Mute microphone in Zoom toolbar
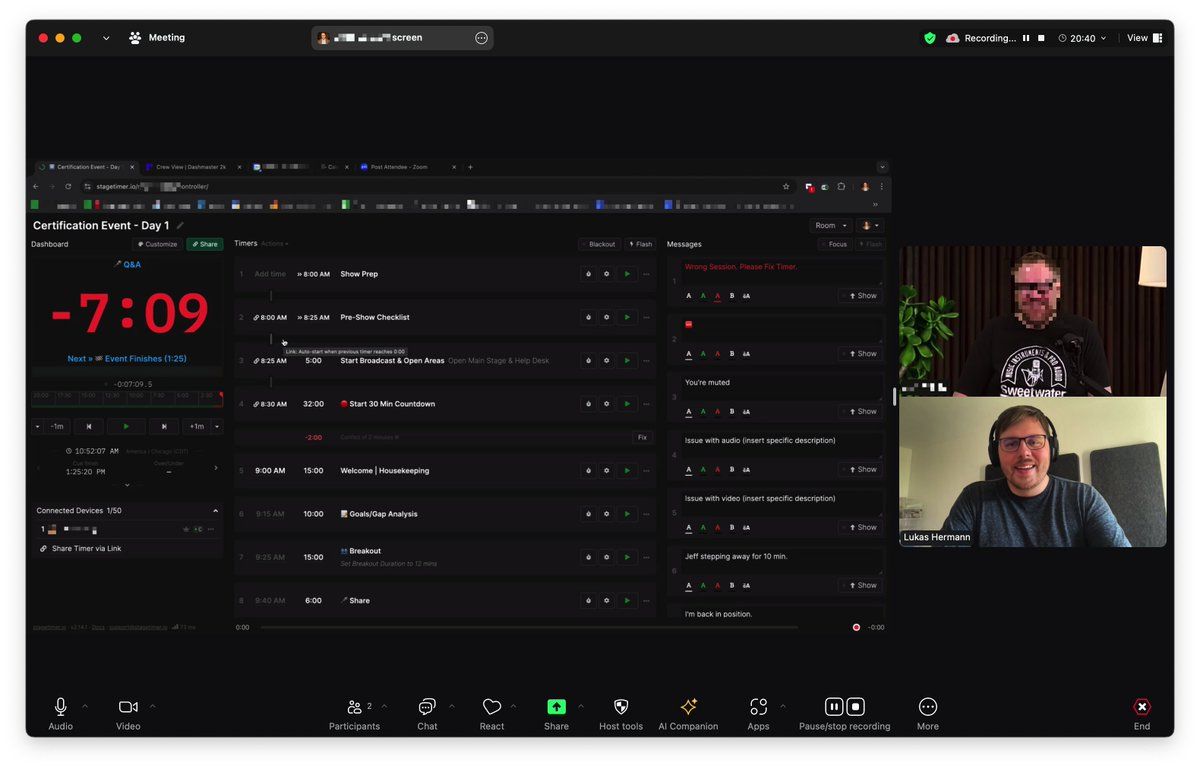Viewport: 1200px width, 769px height. coord(60,707)
